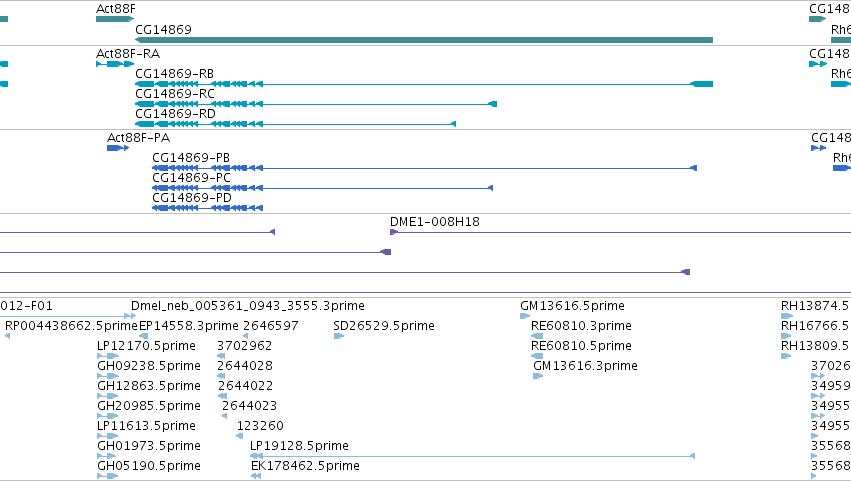Select the GH09238.5prime EST glyph
Viewport: 851px width, 481px height.
pos(107,376)
